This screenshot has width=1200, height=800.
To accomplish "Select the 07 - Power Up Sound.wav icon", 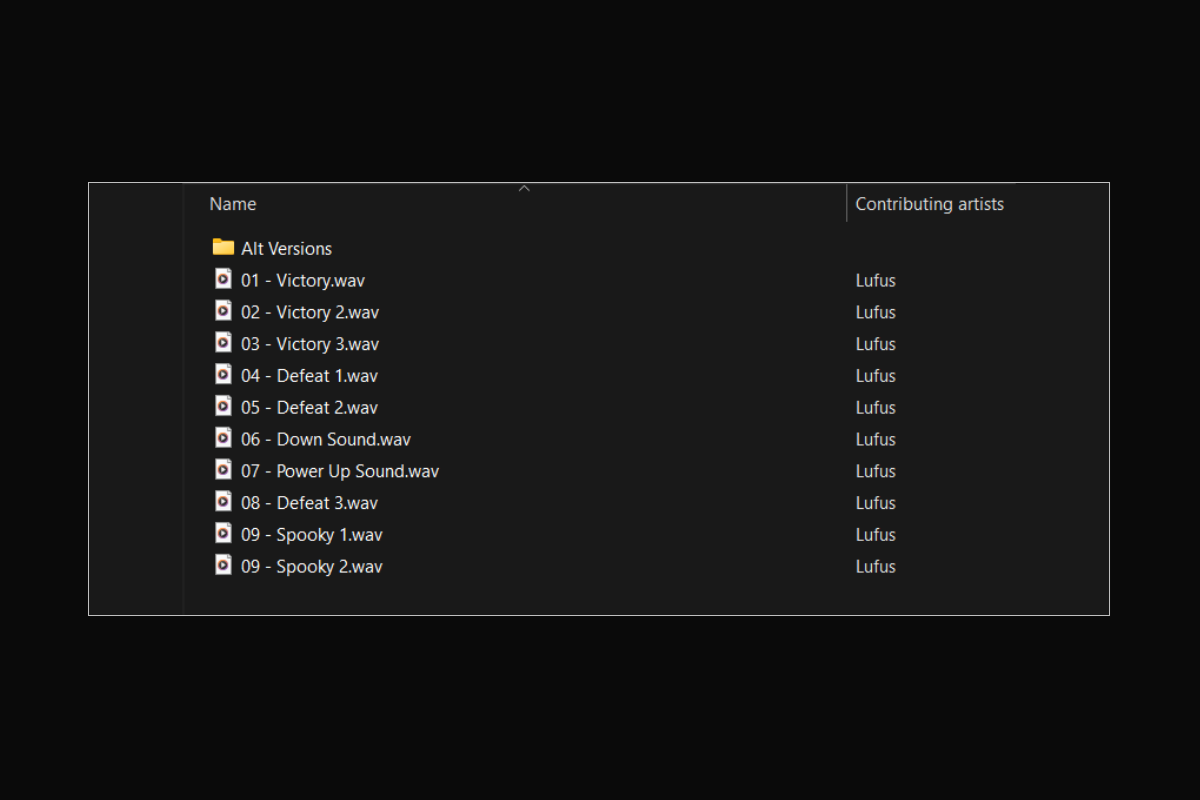I will coord(223,470).
